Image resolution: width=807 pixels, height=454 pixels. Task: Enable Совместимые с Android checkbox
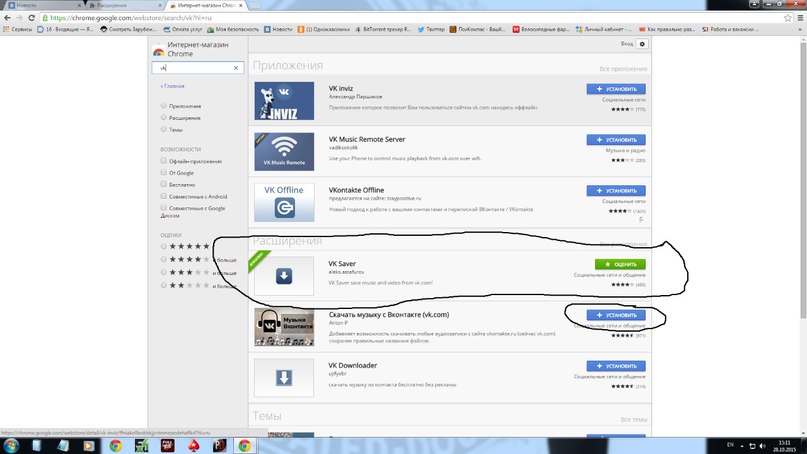pyautogui.click(x=164, y=196)
